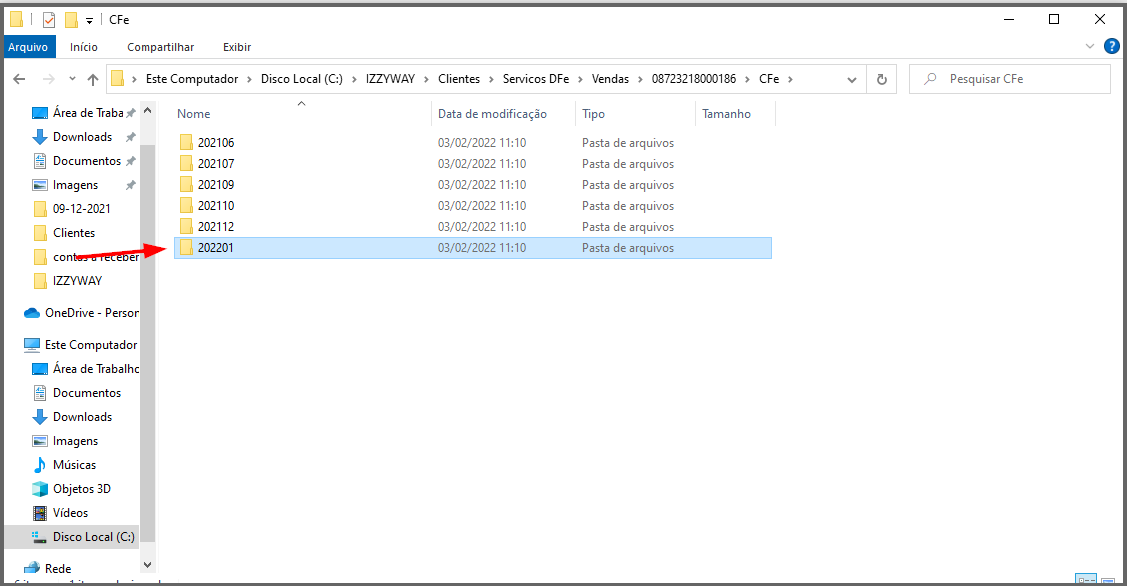Refresh the current folder view
Viewport: 1127px width, 586px height.
[881, 79]
